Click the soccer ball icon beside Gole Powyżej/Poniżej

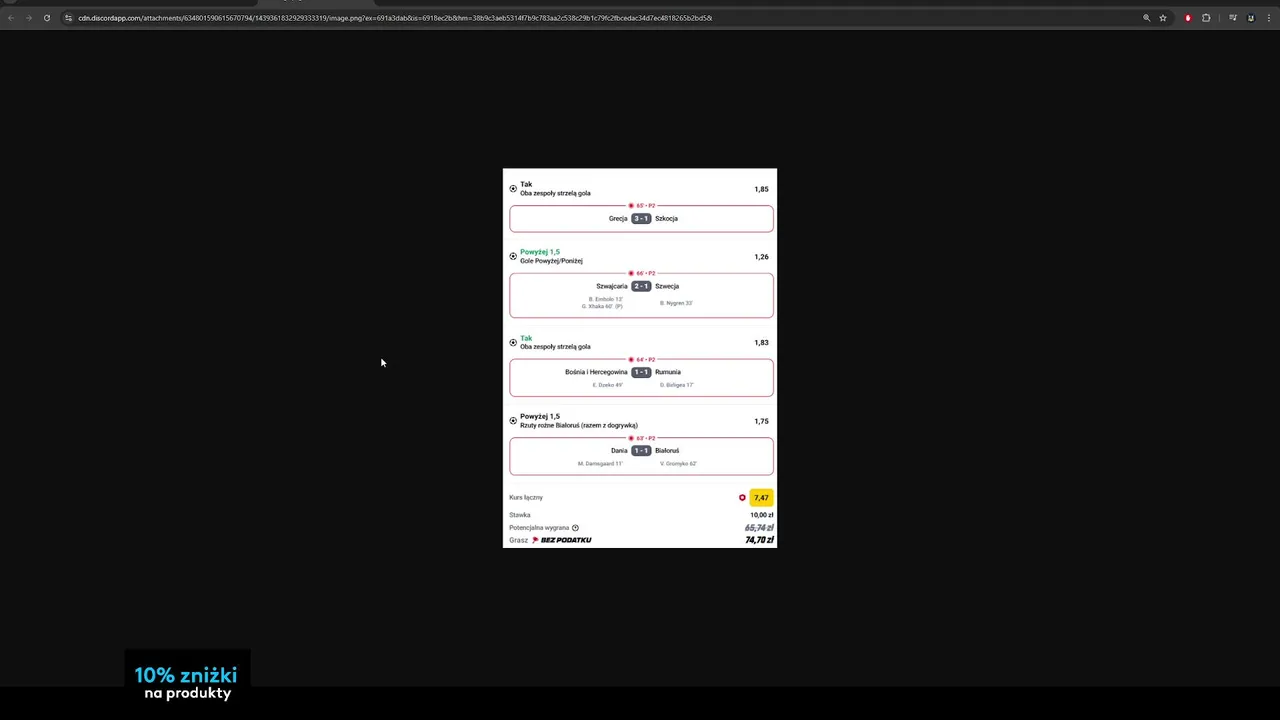tap(513, 256)
